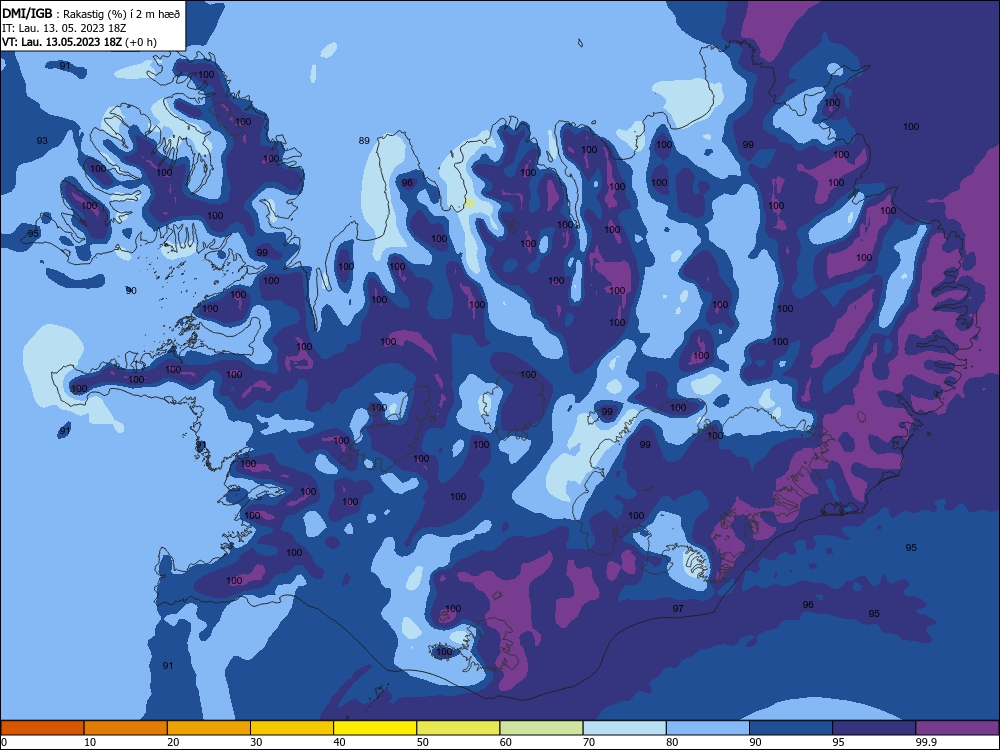The height and width of the screenshot is (750, 1000).
Task: Click the dark orange 0-10 legend swatch
Action: coord(42,728)
